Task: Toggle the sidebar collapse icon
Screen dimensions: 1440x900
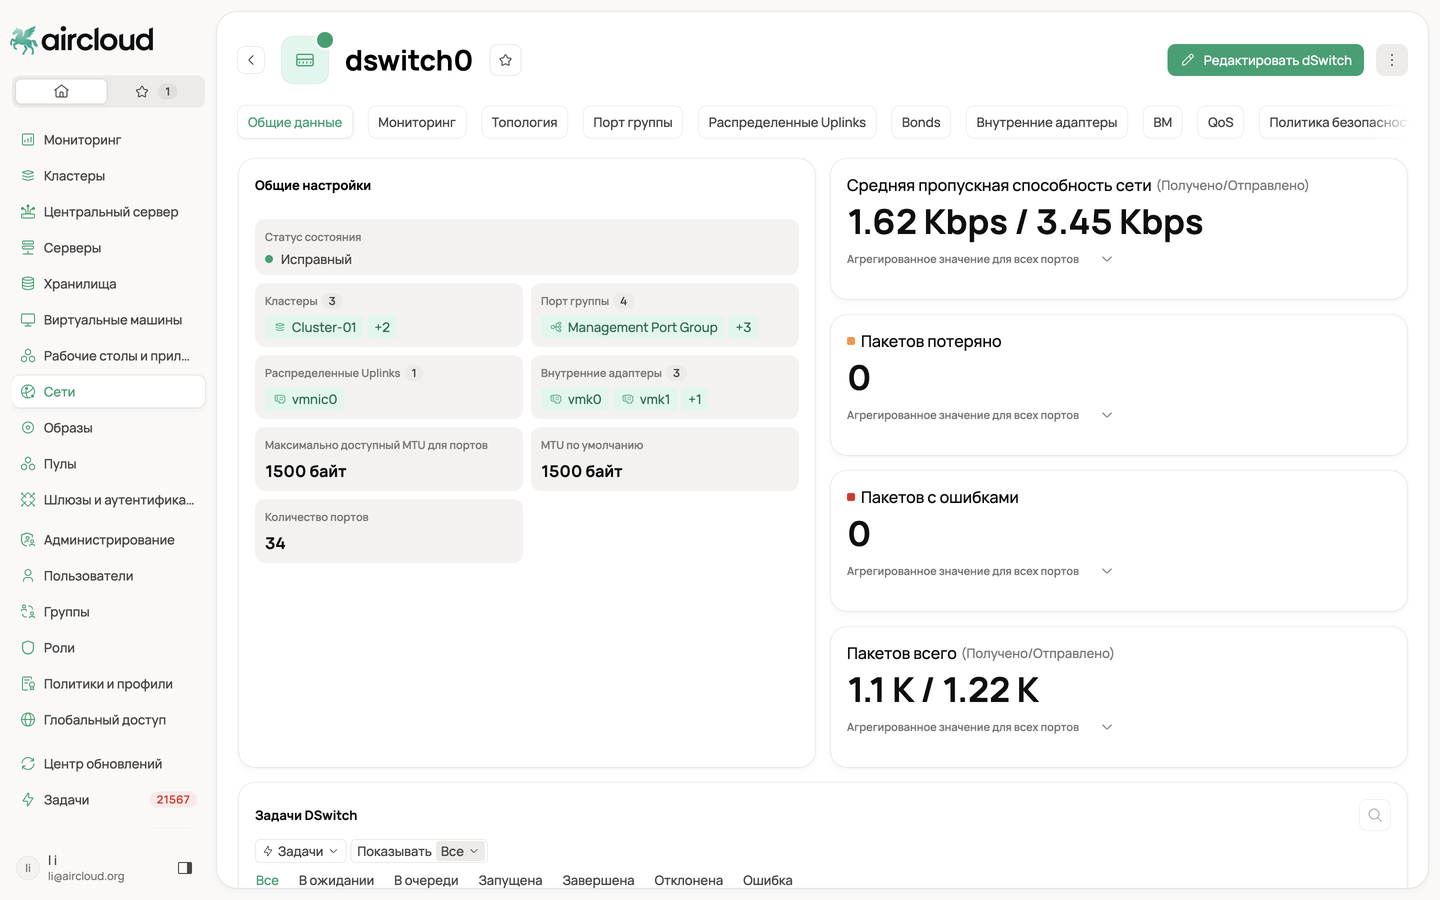Action: (185, 868)
